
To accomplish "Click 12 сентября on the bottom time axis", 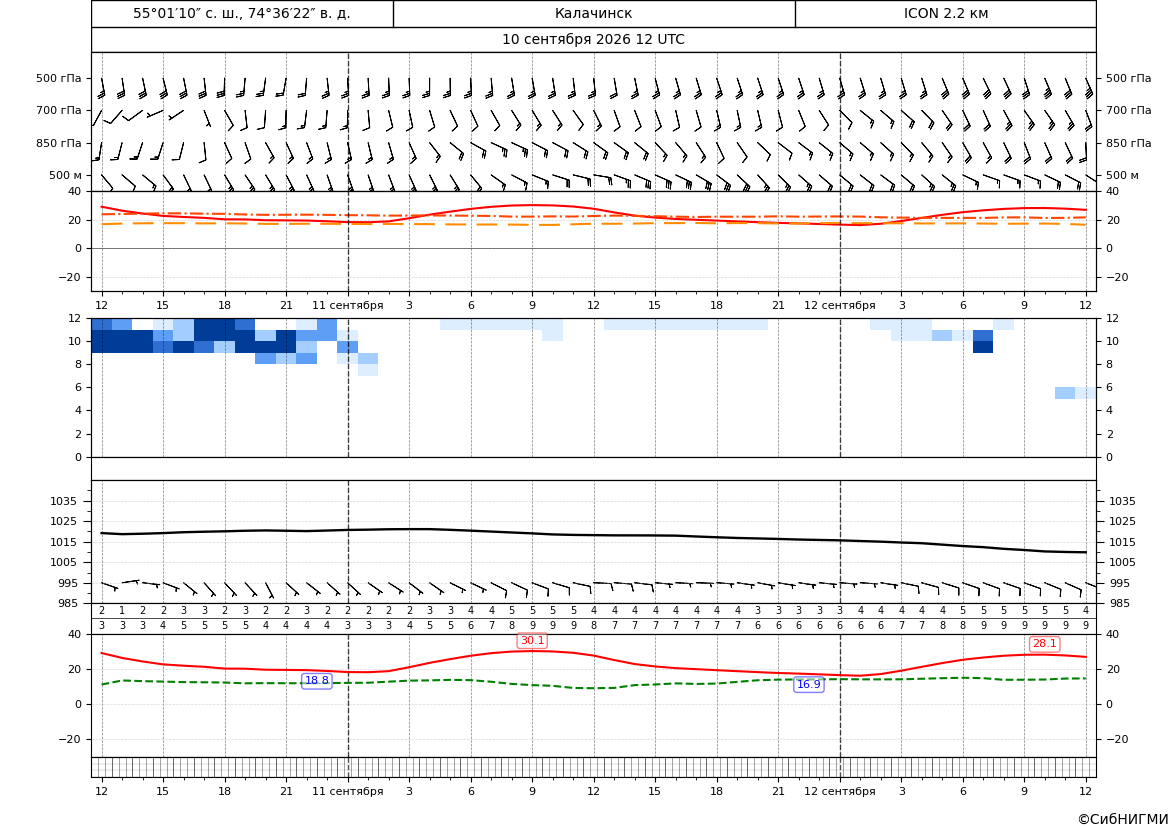I will [x=839, y=791].
